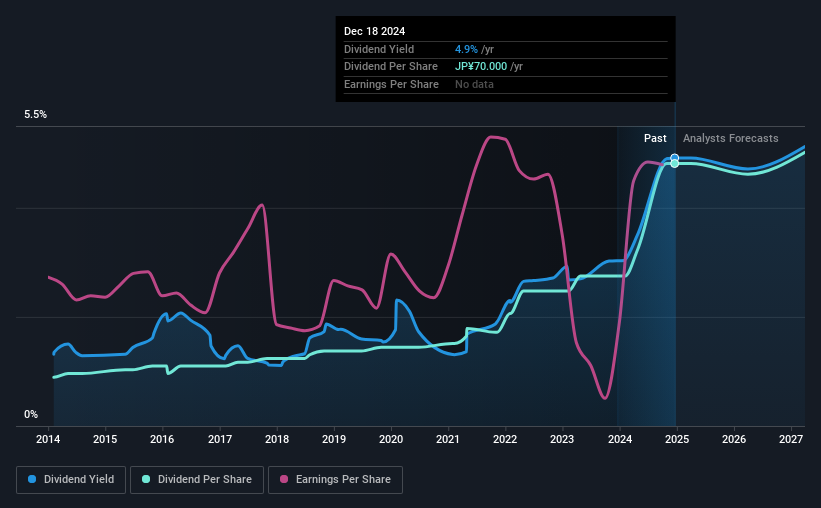Click the teal Dividend Per Share legend dot
Image resolution: width=821 pixels, height=508 pixels.
(146, 479)
